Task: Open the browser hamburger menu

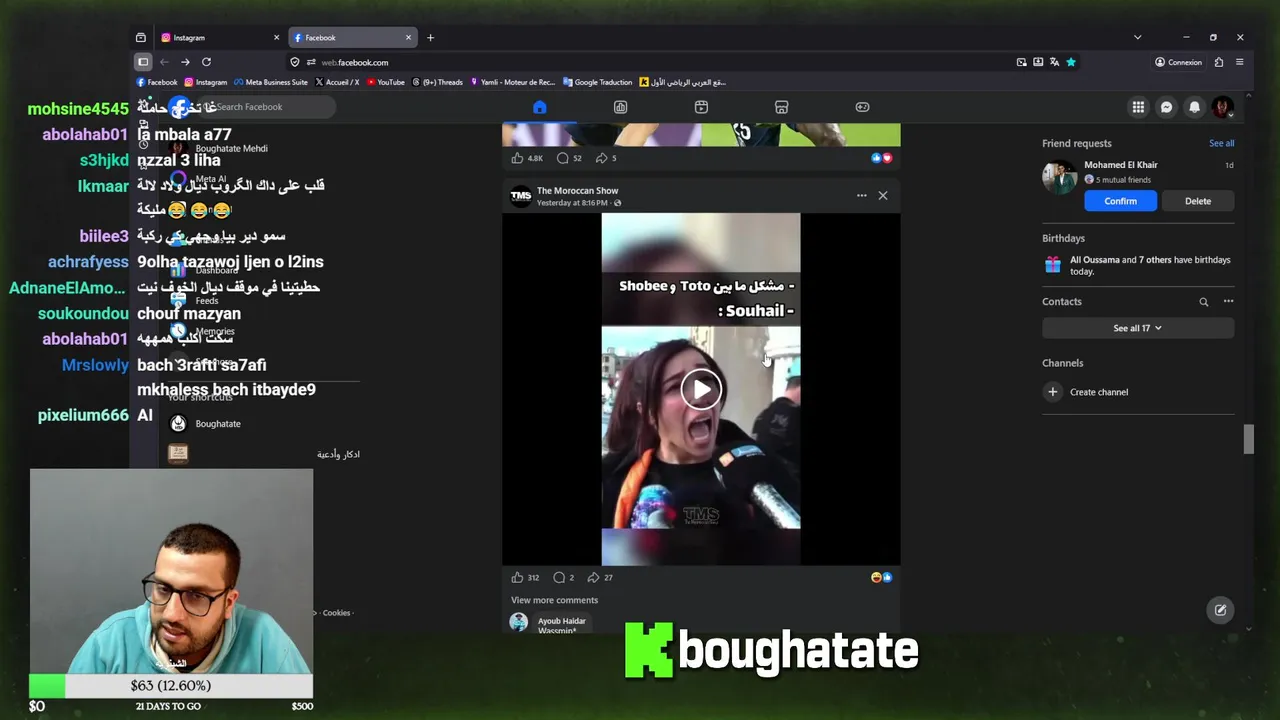Action: (x=1240, y=62)
